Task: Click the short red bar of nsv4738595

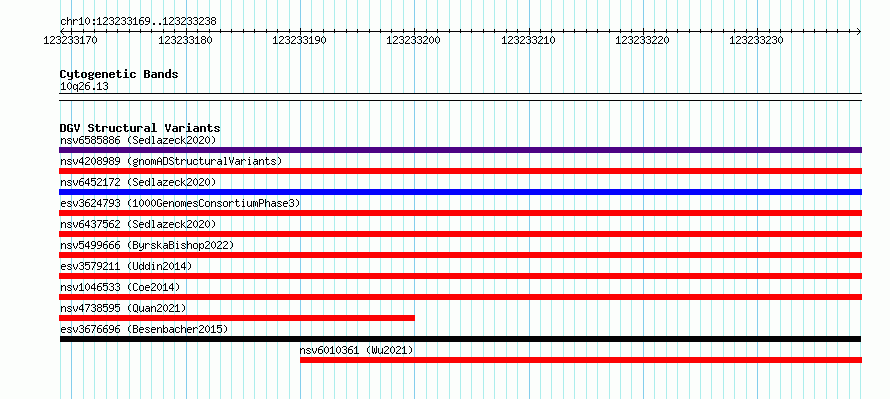Action: click(237, 318)
